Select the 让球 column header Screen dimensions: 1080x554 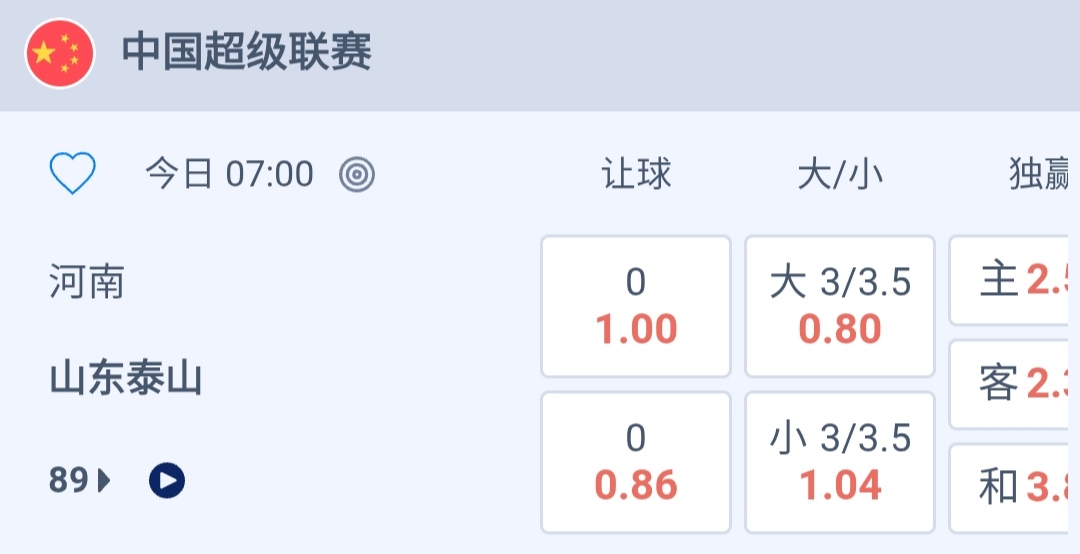pos(636,175)
